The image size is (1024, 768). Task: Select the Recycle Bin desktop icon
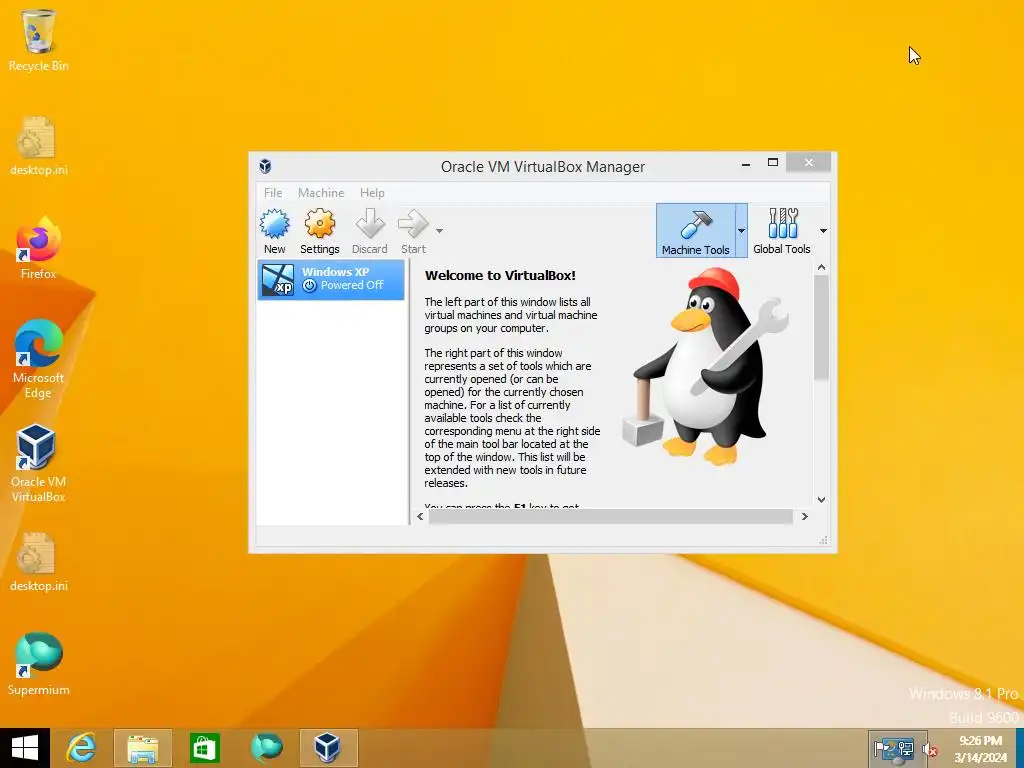(39, 40)
